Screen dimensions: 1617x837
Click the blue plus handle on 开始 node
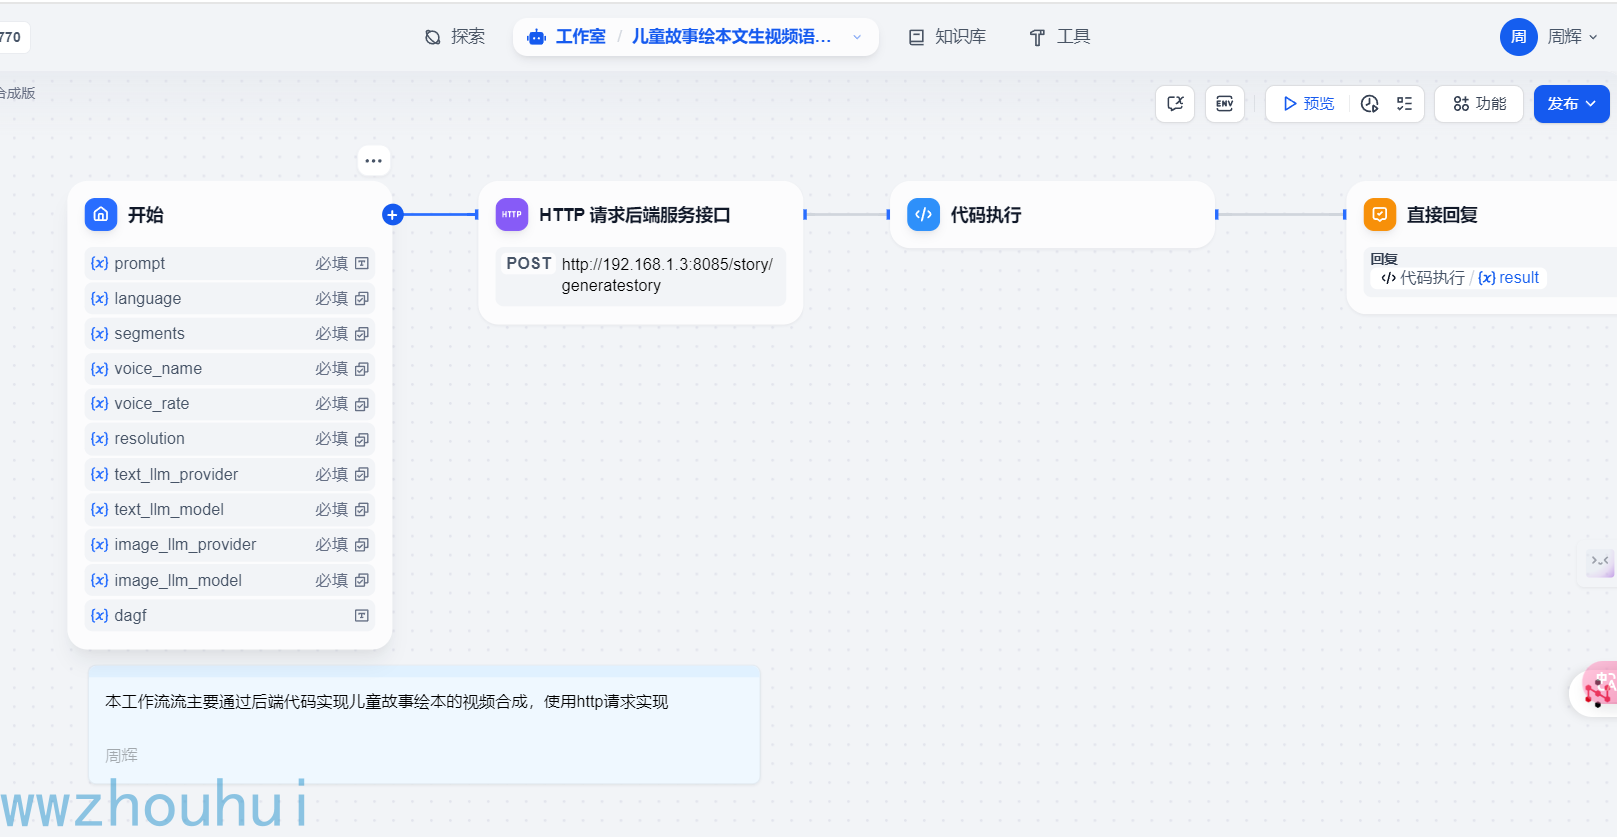[393, 214]
